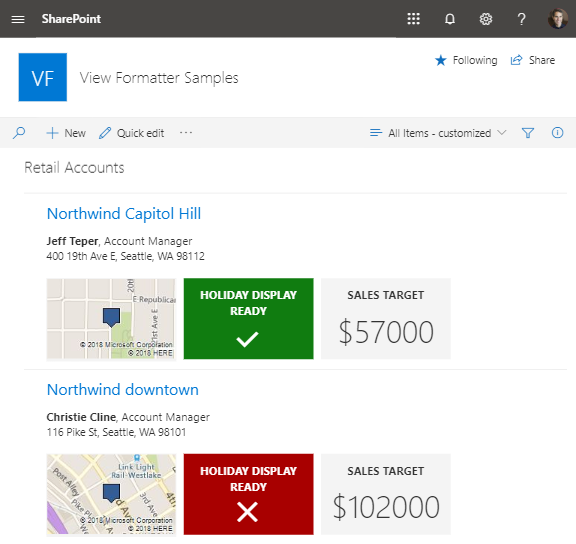The height and width of the screenshot is (544, 576).
Task: Share this site
Action: [533, 60]
